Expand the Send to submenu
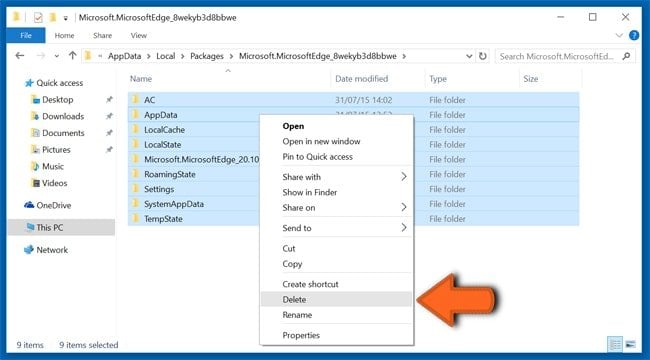650x360 pixels. tap(337, 228)
